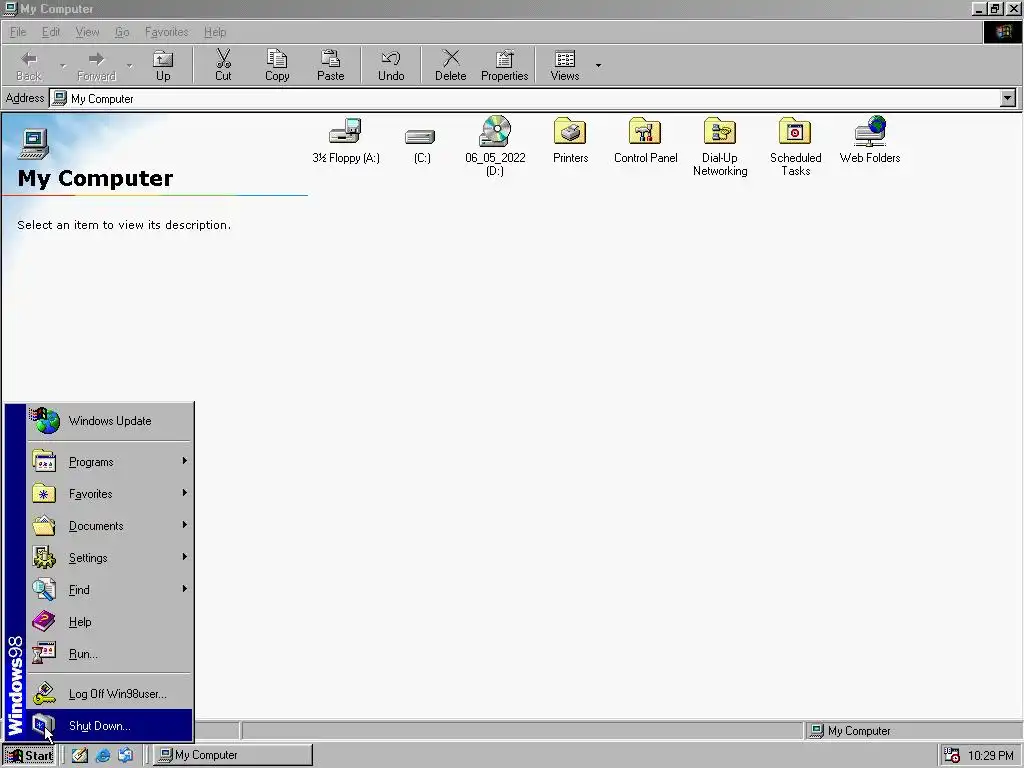Viewport: 1024px width, 768px height.
Task: Open Help from the Start menu
Action: 110,622
